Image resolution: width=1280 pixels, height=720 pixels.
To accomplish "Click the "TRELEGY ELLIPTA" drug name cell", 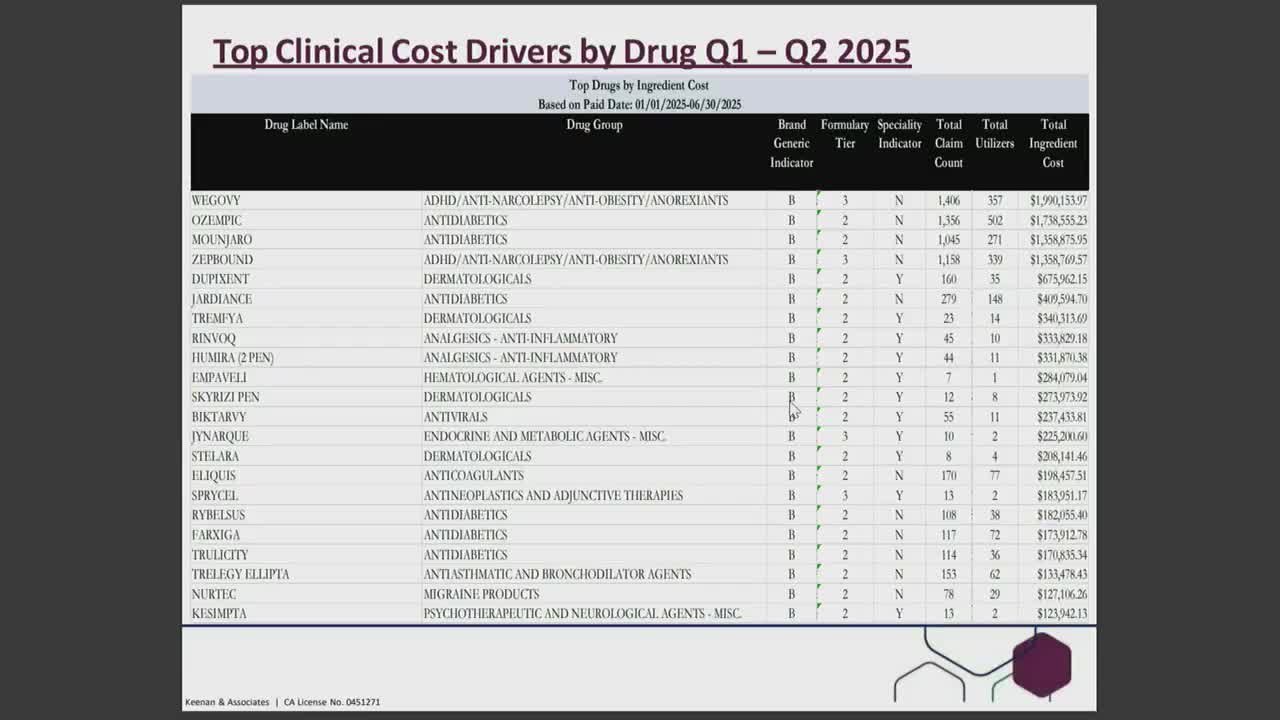I will [x=241, y=574].
